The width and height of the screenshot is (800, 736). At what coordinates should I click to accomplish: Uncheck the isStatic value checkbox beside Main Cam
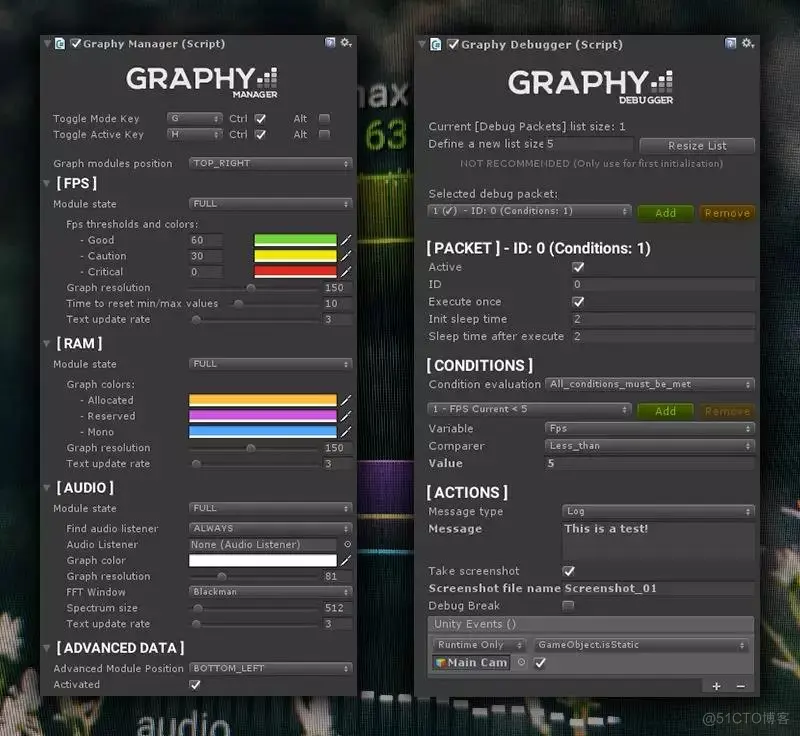(x=540, y=663)
